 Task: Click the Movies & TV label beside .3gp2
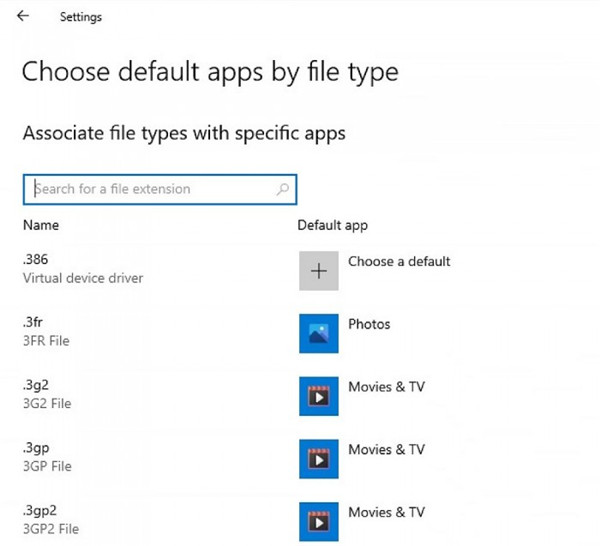click(386, 512)
